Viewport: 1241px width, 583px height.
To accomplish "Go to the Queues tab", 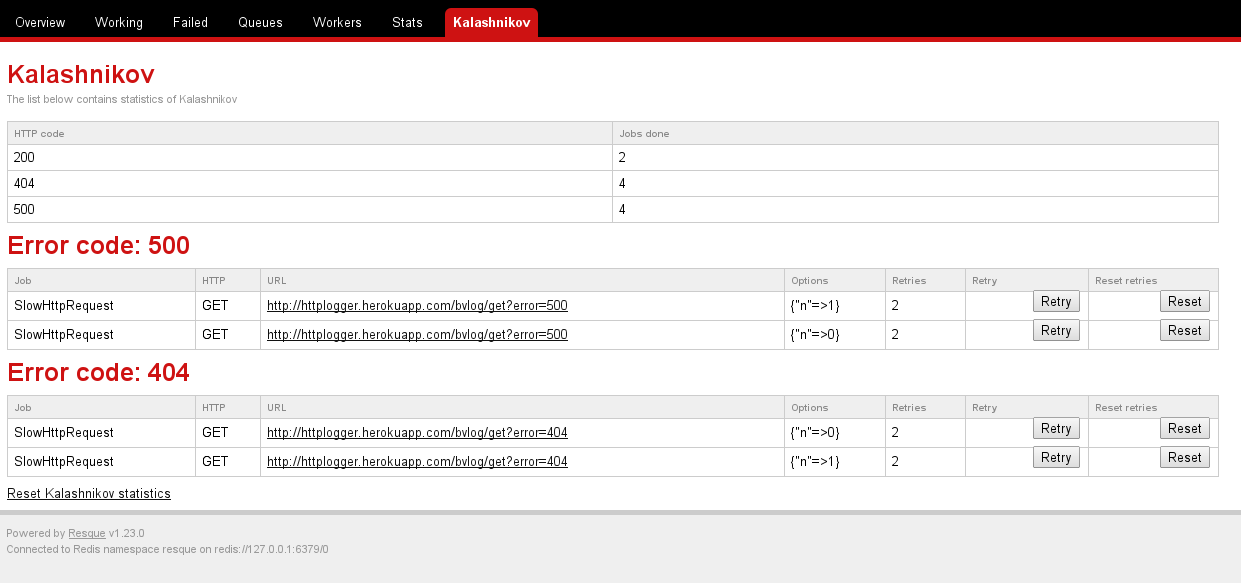I will [x=260, y=22].
